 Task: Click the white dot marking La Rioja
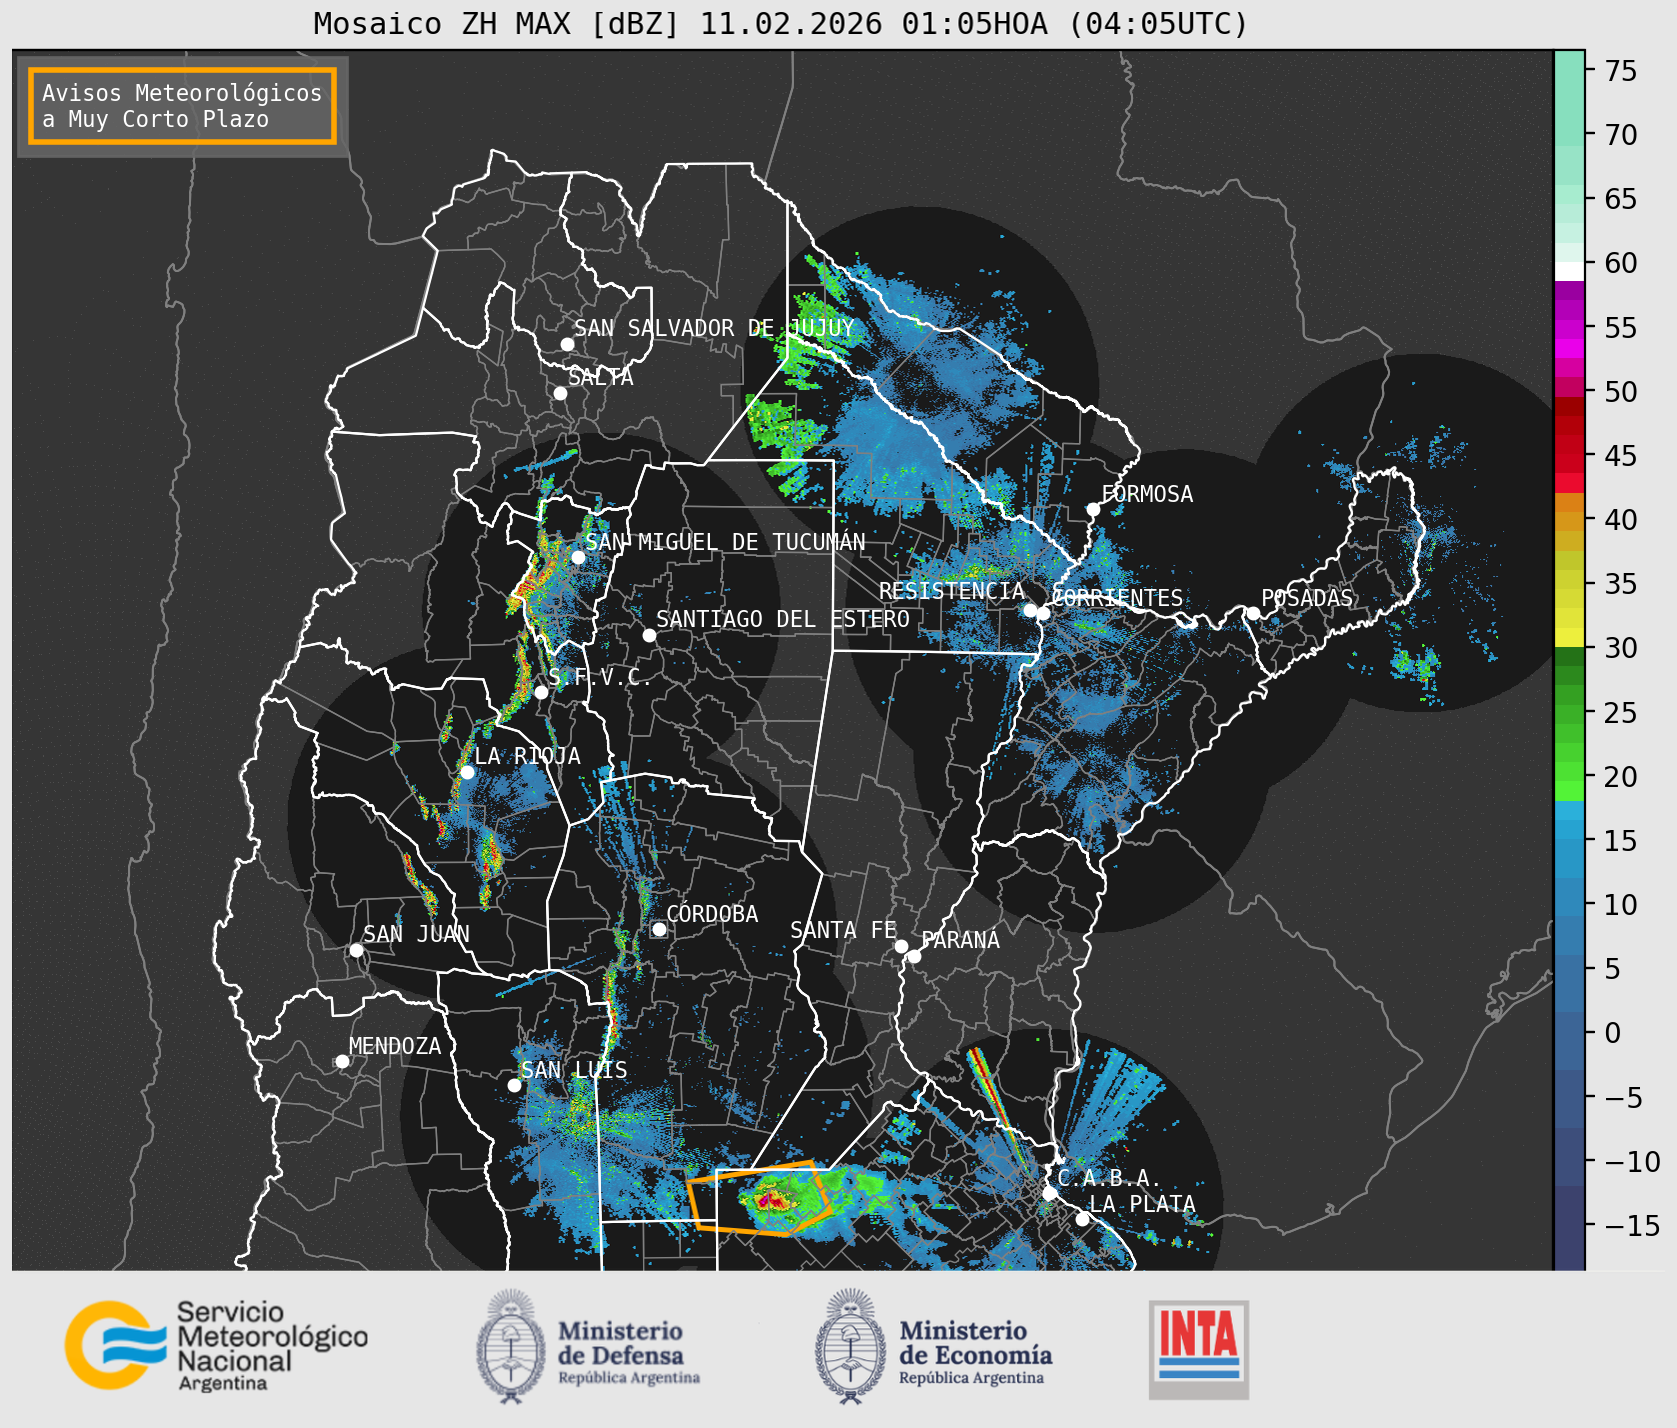[467, 772]
